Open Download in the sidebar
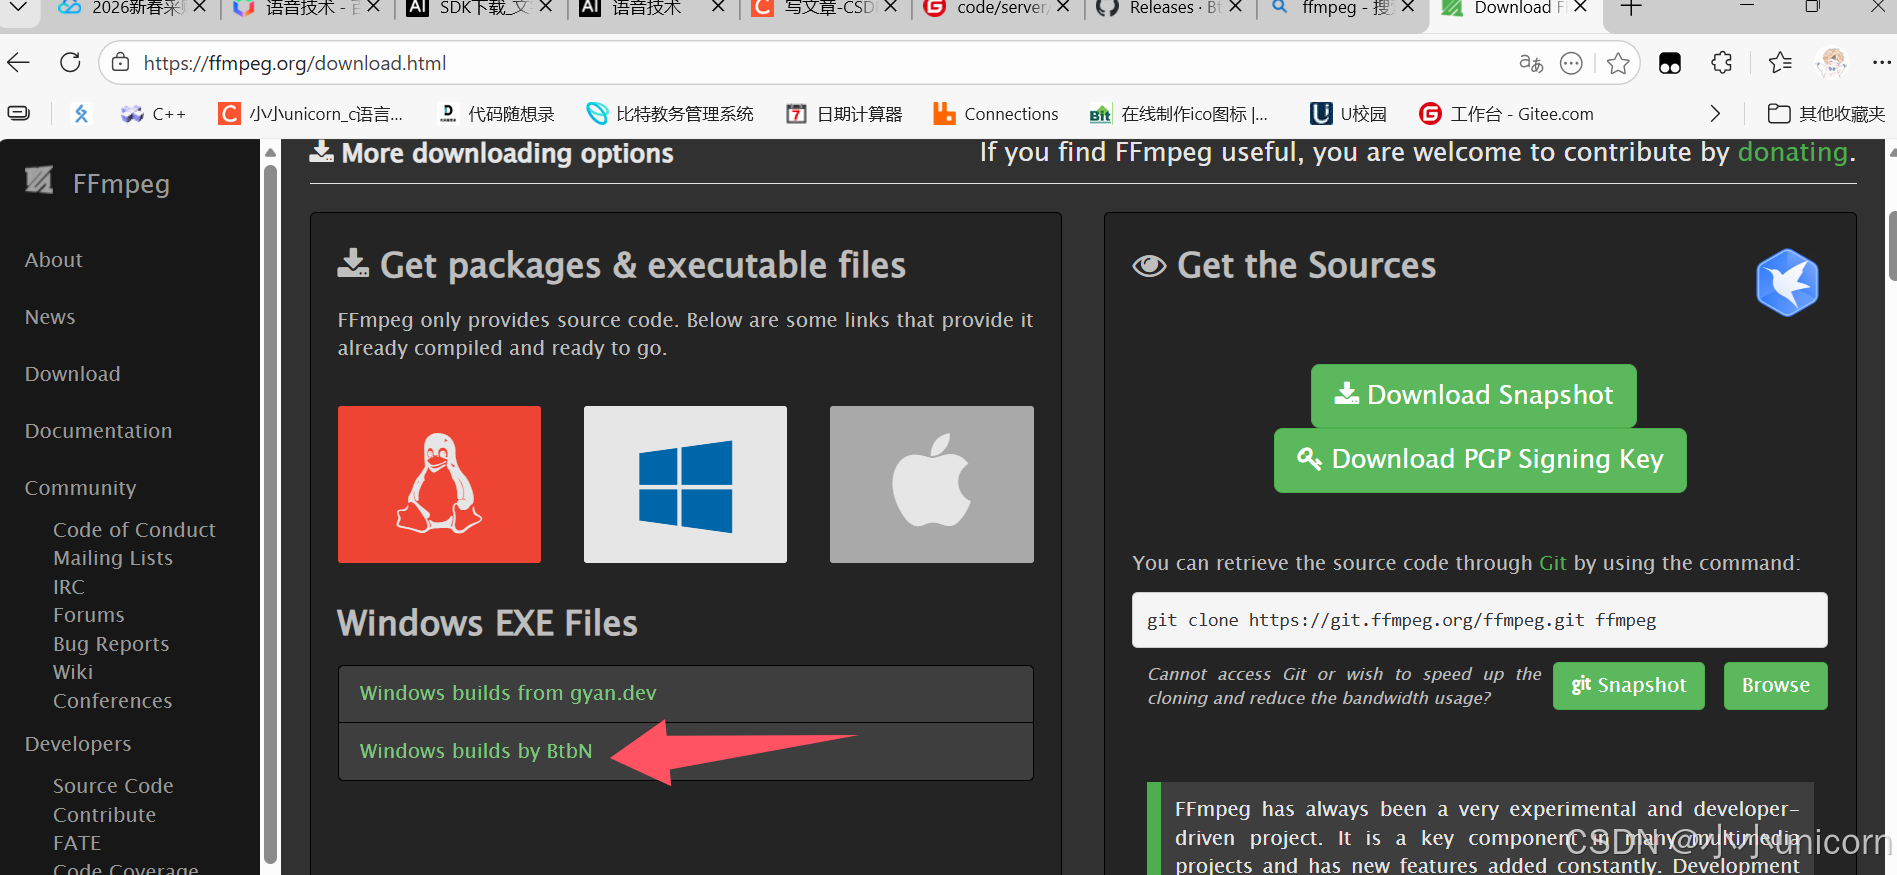This screenshot has width=1897, height=875. [x=72, y=374]
